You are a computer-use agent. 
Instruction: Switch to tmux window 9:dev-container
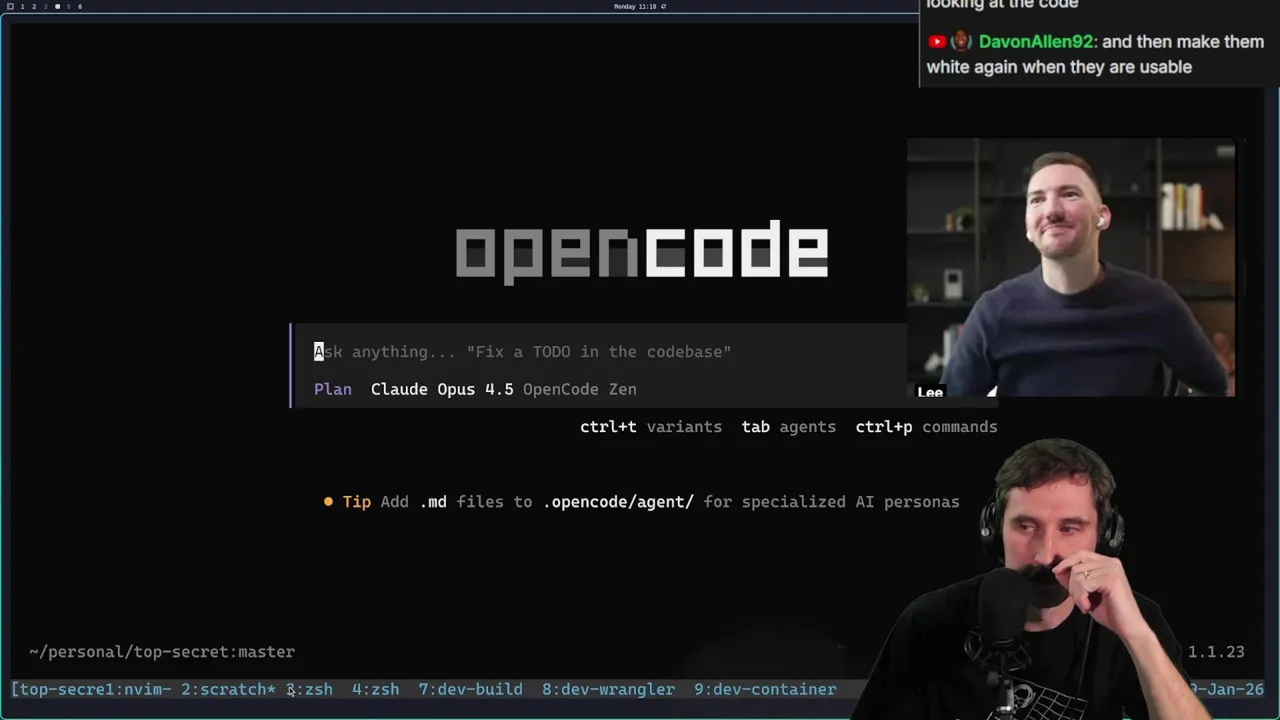click(x=765, y=690)
